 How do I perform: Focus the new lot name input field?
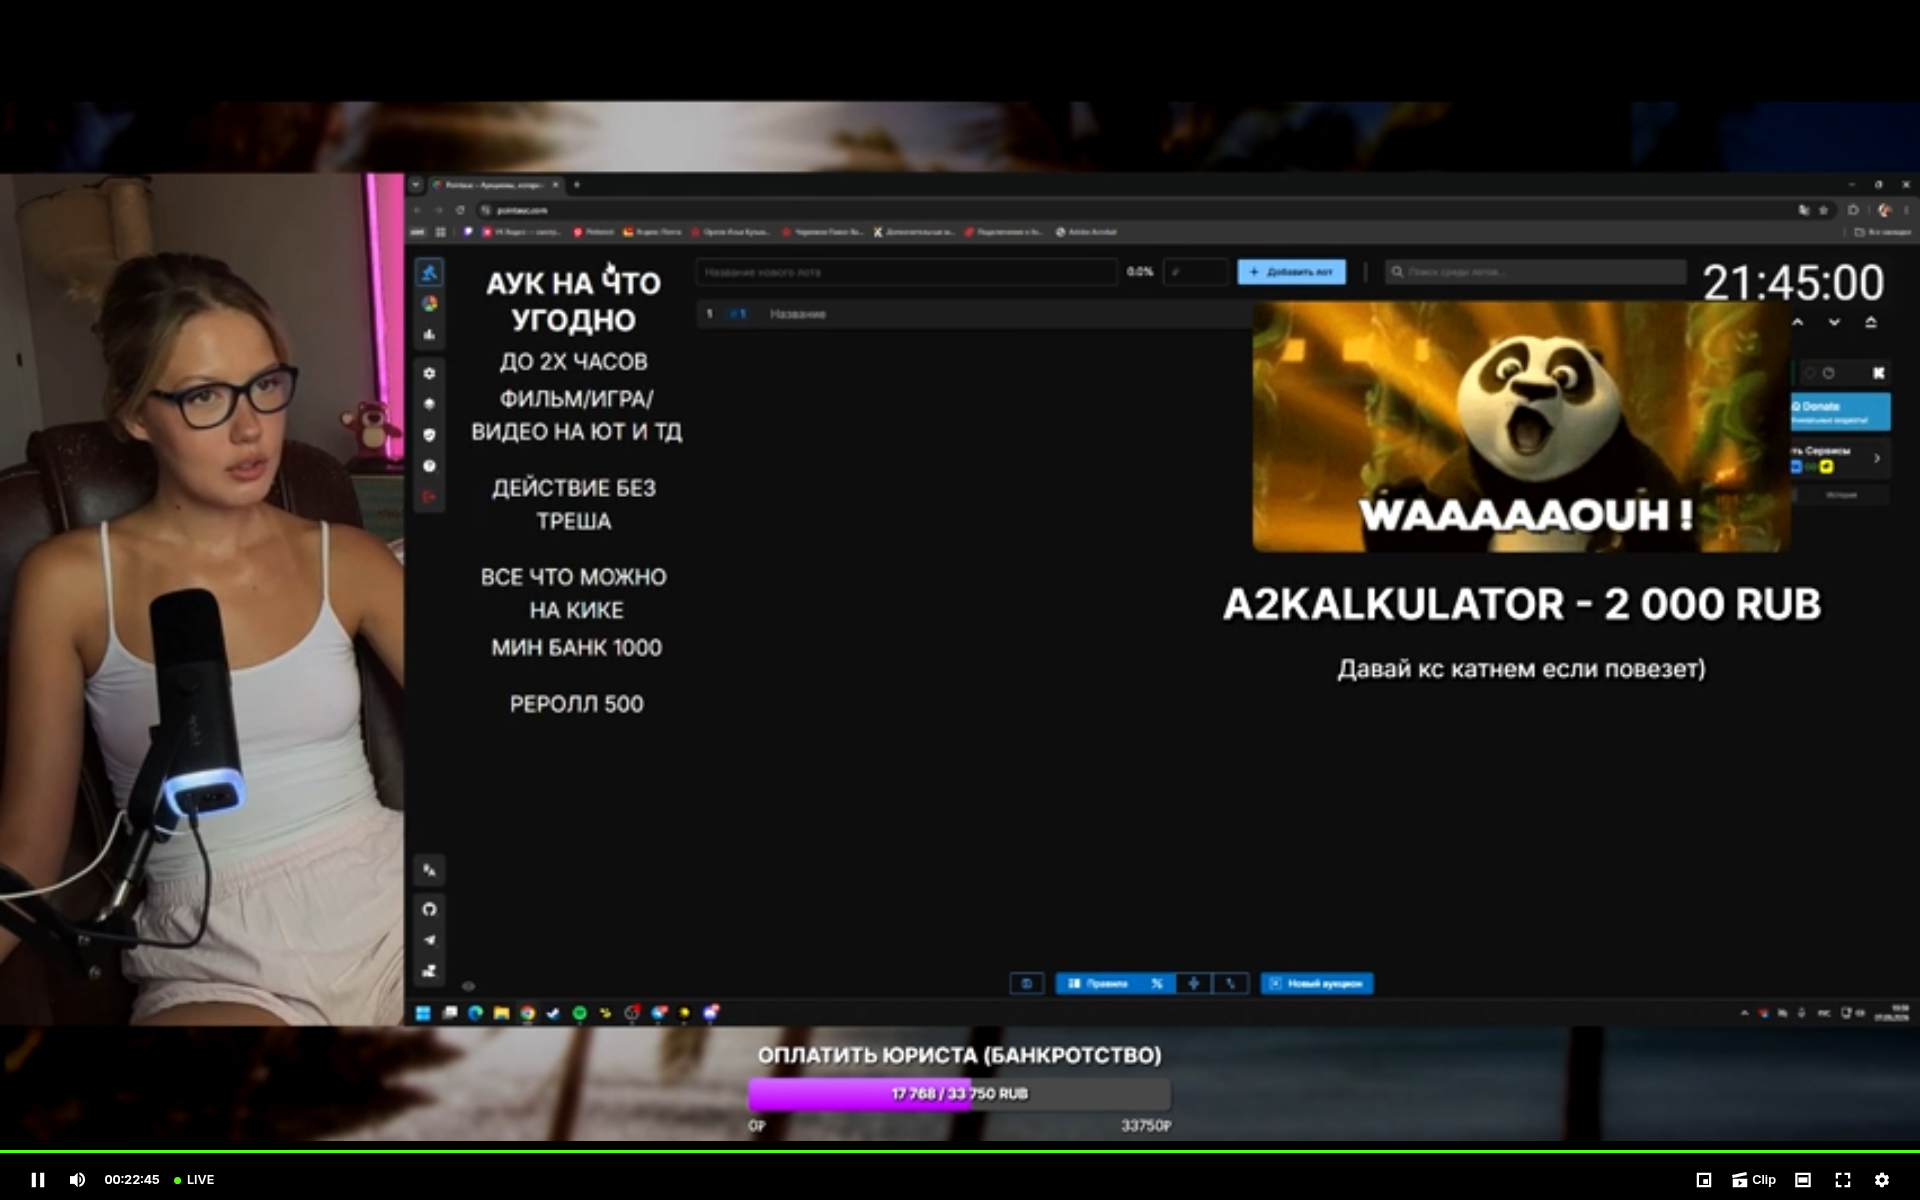[907, 272]
